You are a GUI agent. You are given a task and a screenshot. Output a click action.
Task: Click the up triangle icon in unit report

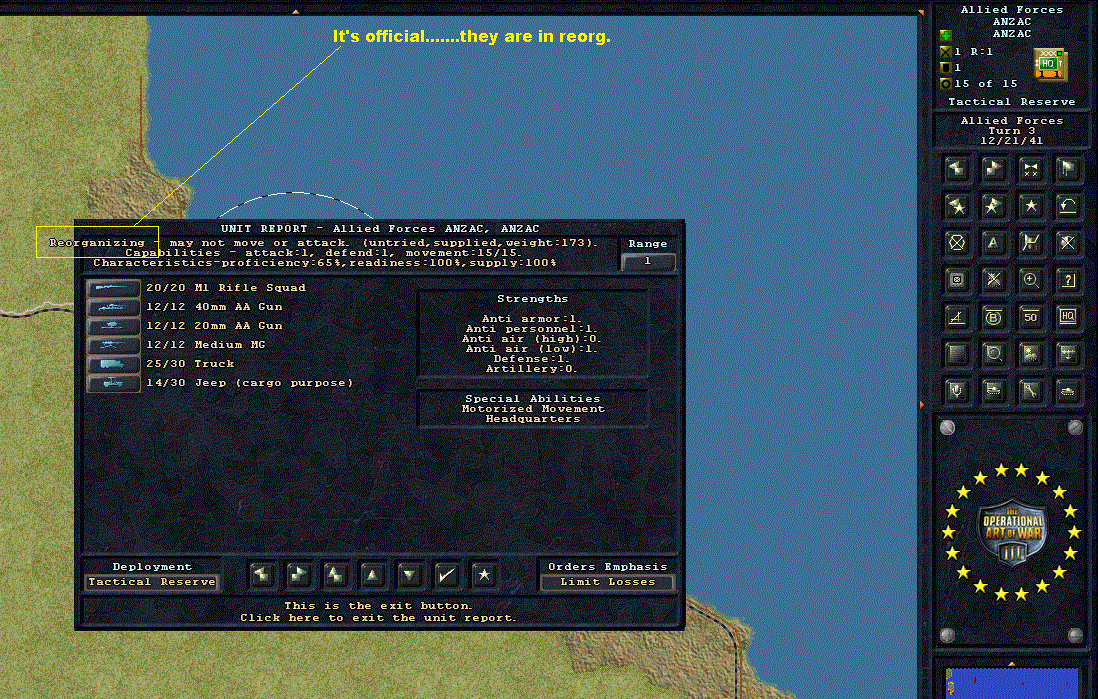373,576
